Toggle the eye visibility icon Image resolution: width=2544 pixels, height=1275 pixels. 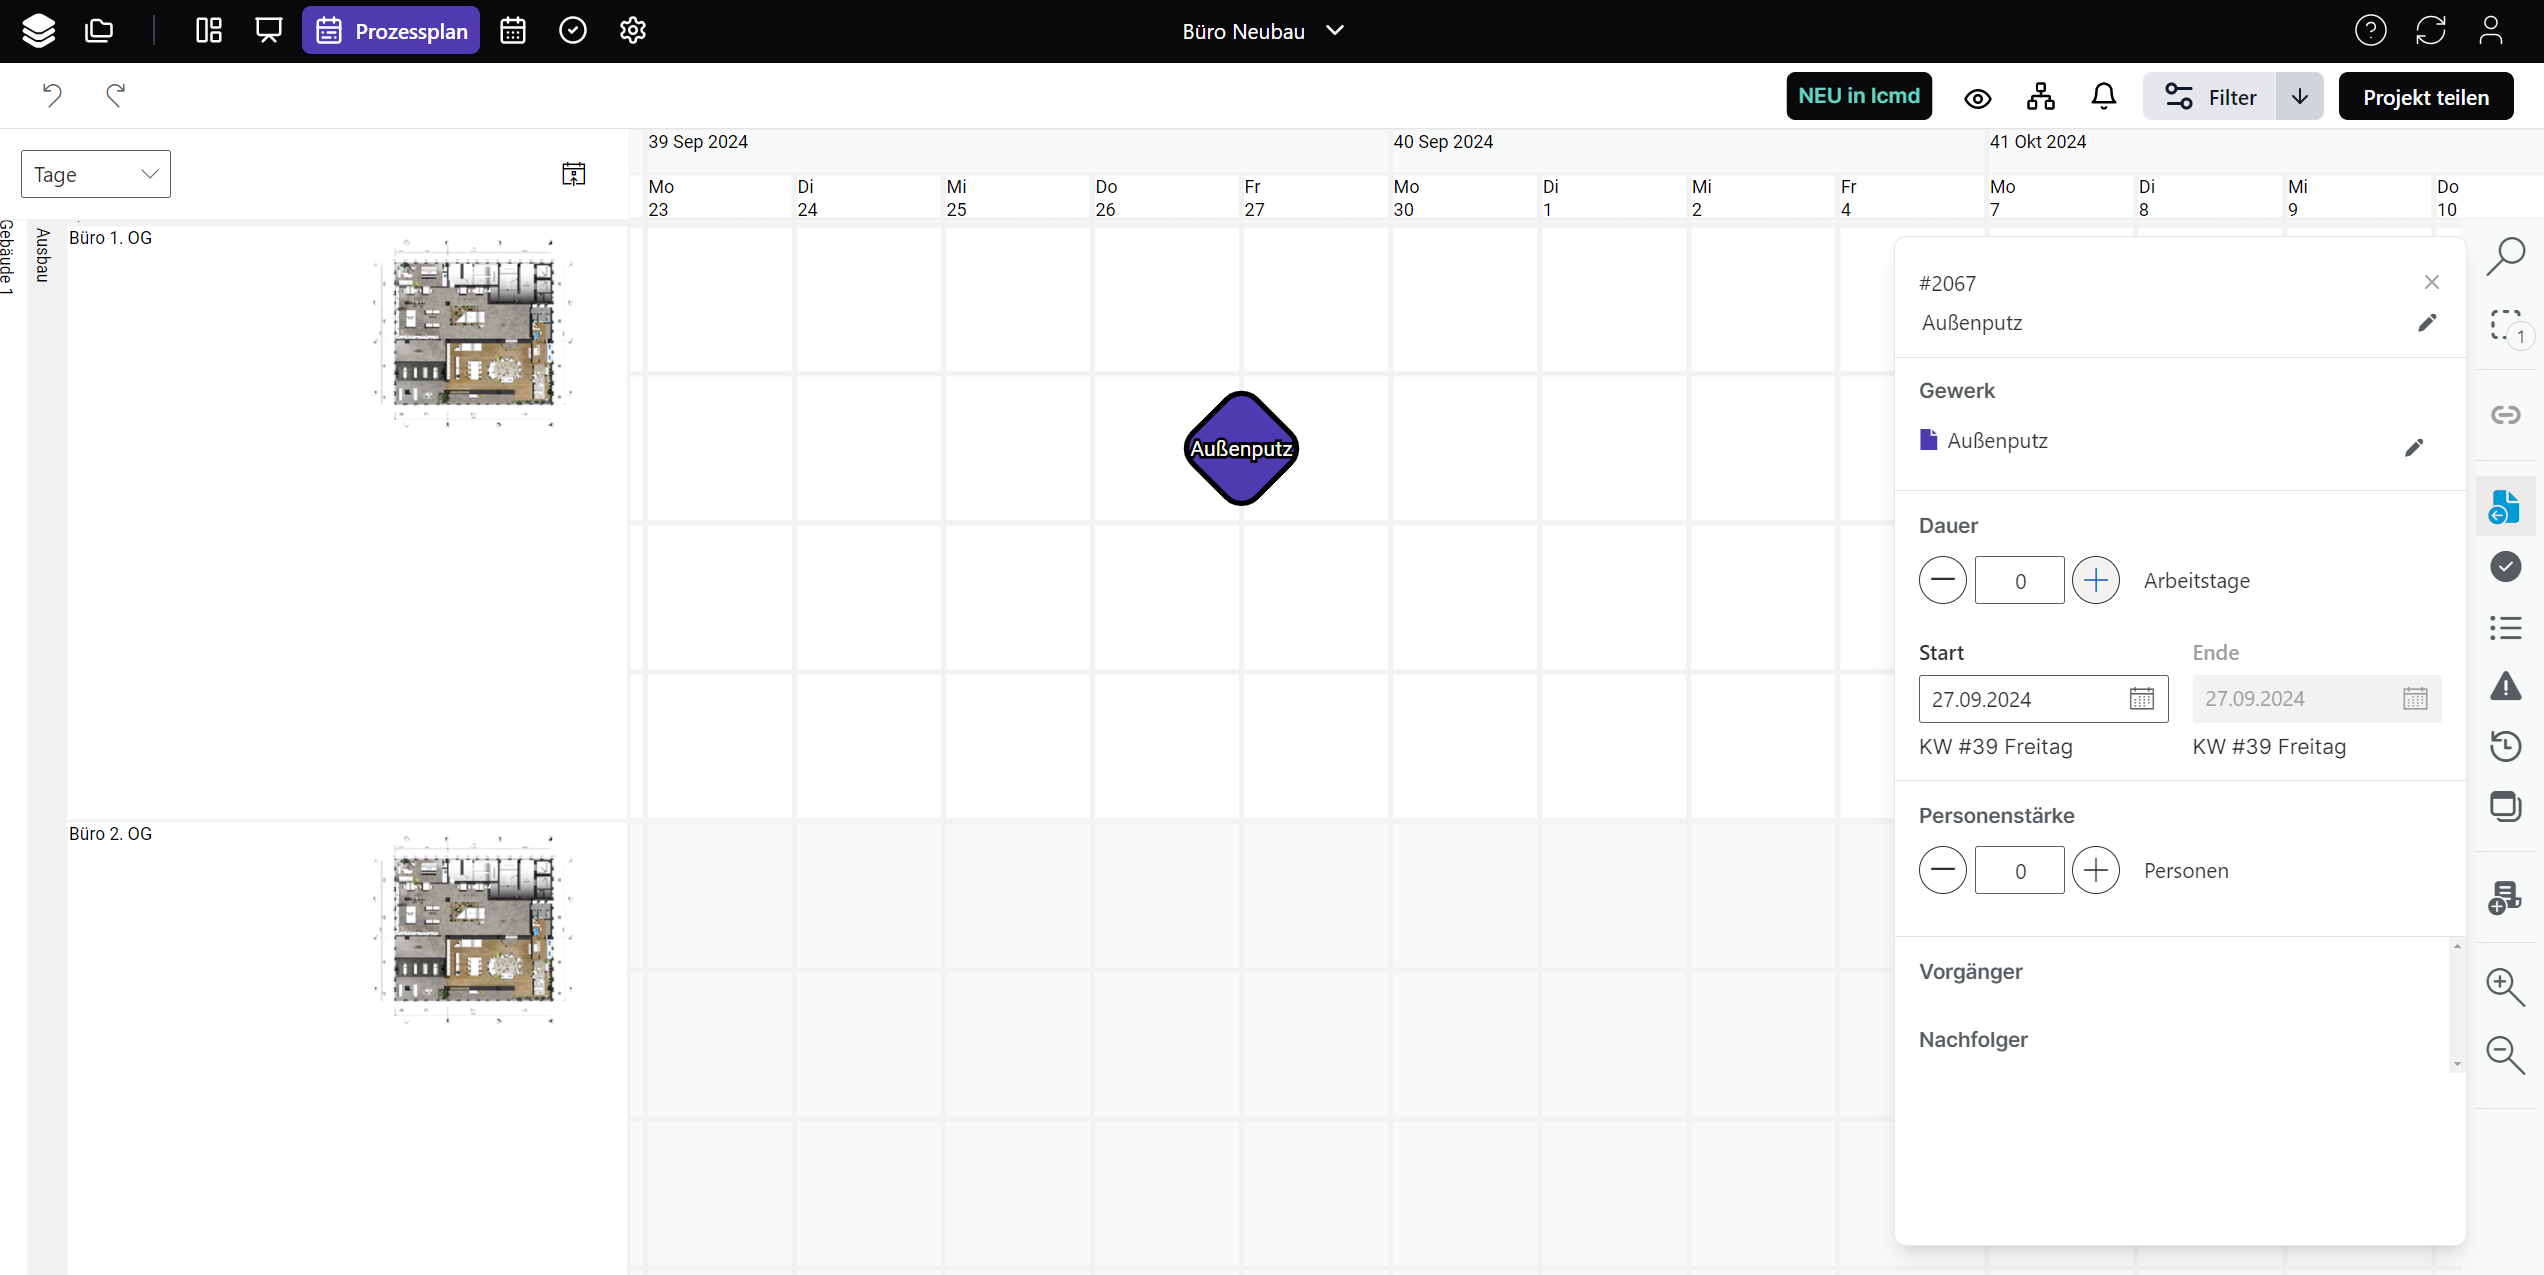1977,98
